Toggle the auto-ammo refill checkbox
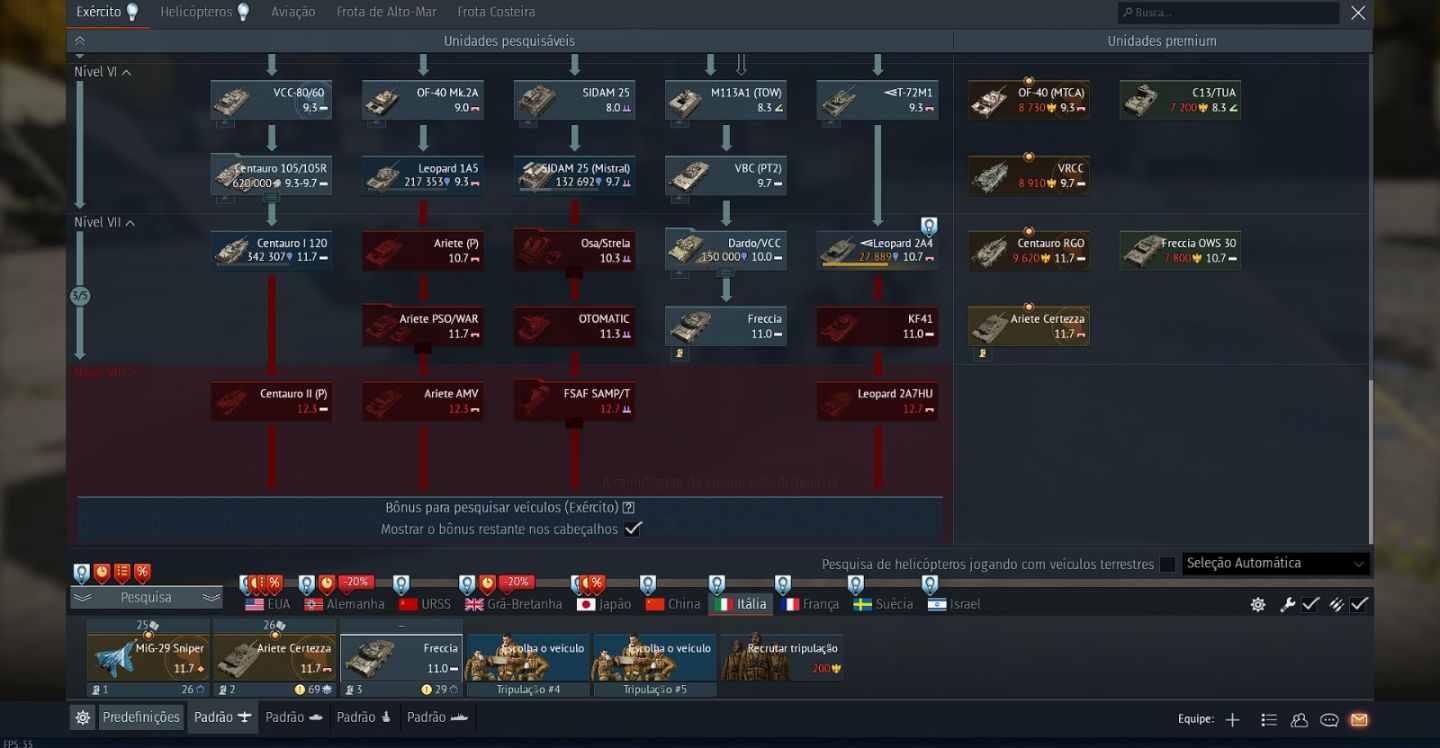The width and height of the screenshot is (1440, 748). tap(1359, 604)
